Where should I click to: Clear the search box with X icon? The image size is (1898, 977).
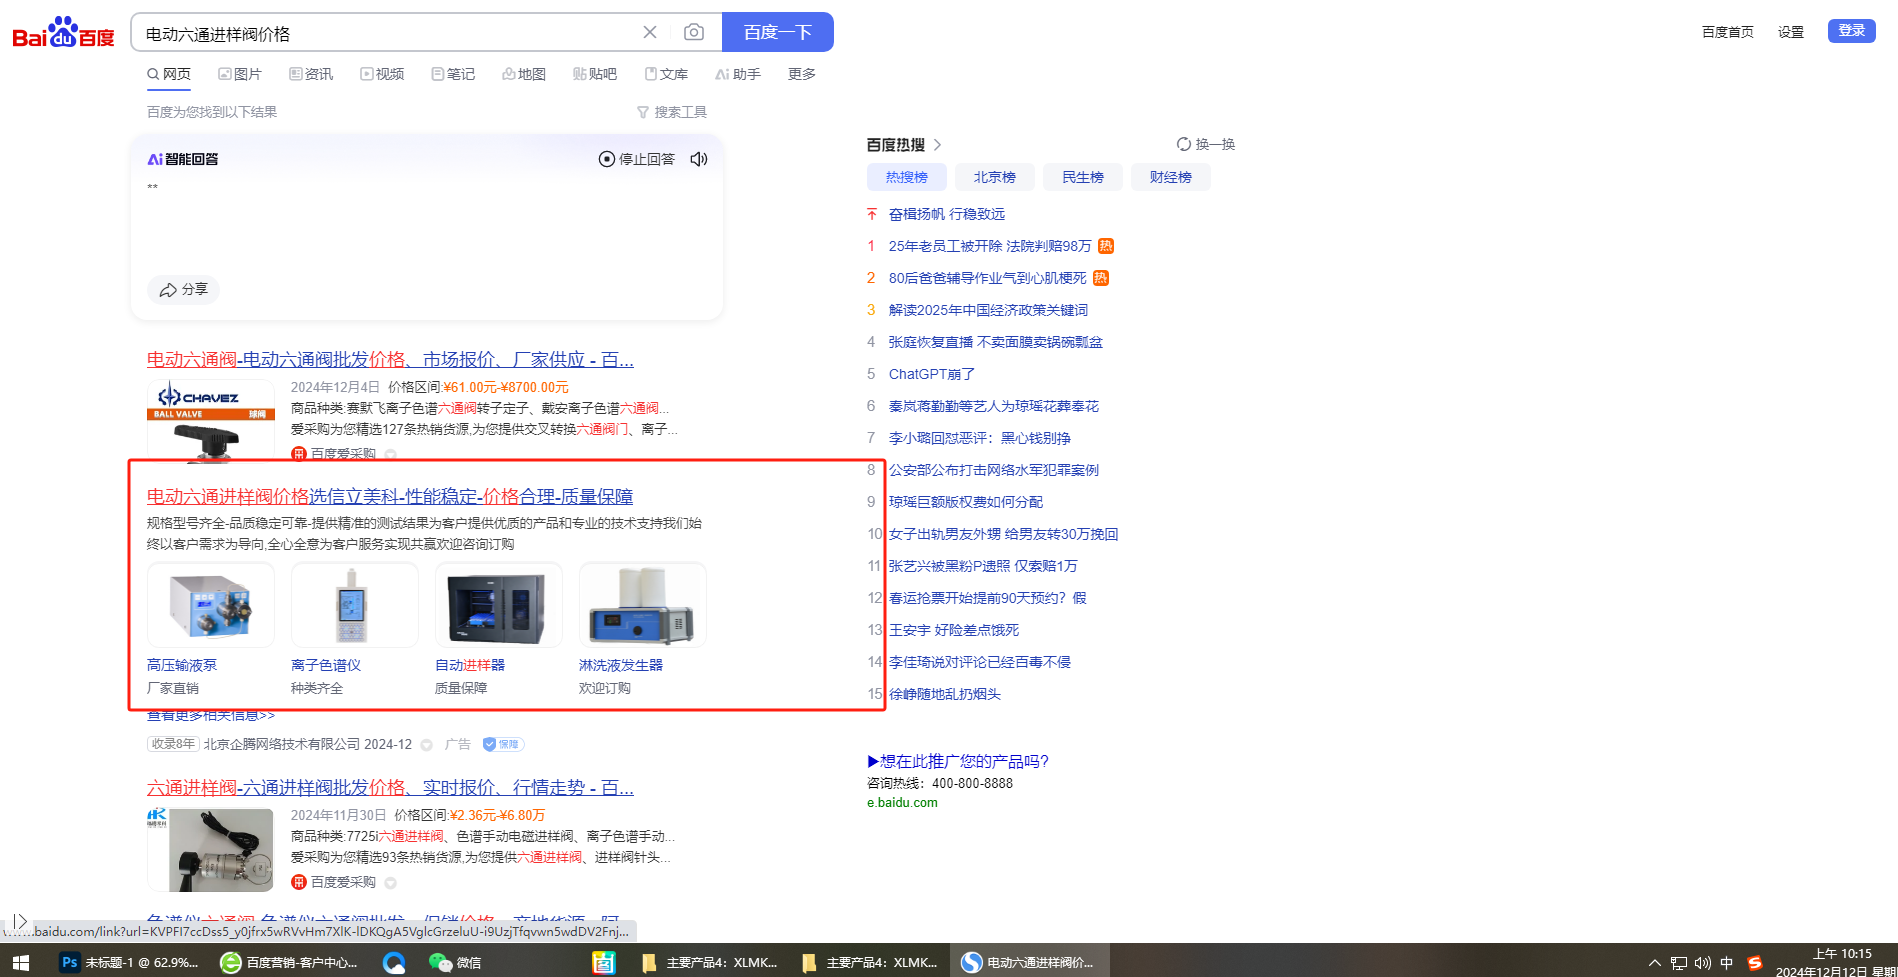click(650, 32)
